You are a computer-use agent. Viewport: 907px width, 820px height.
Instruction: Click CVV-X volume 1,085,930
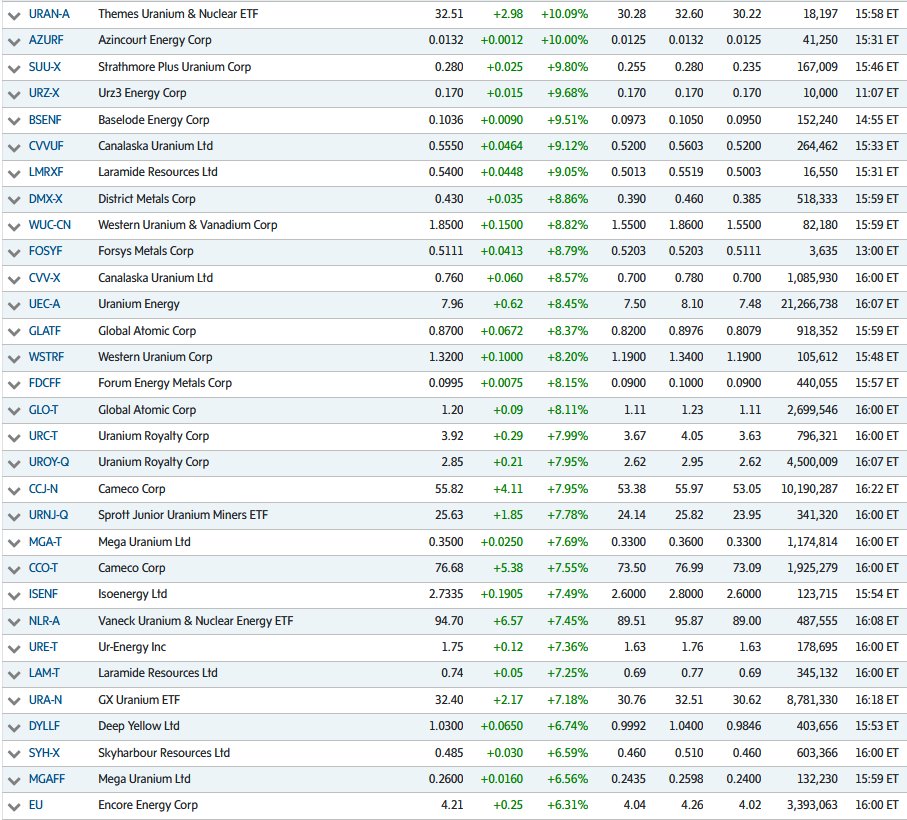812,278
